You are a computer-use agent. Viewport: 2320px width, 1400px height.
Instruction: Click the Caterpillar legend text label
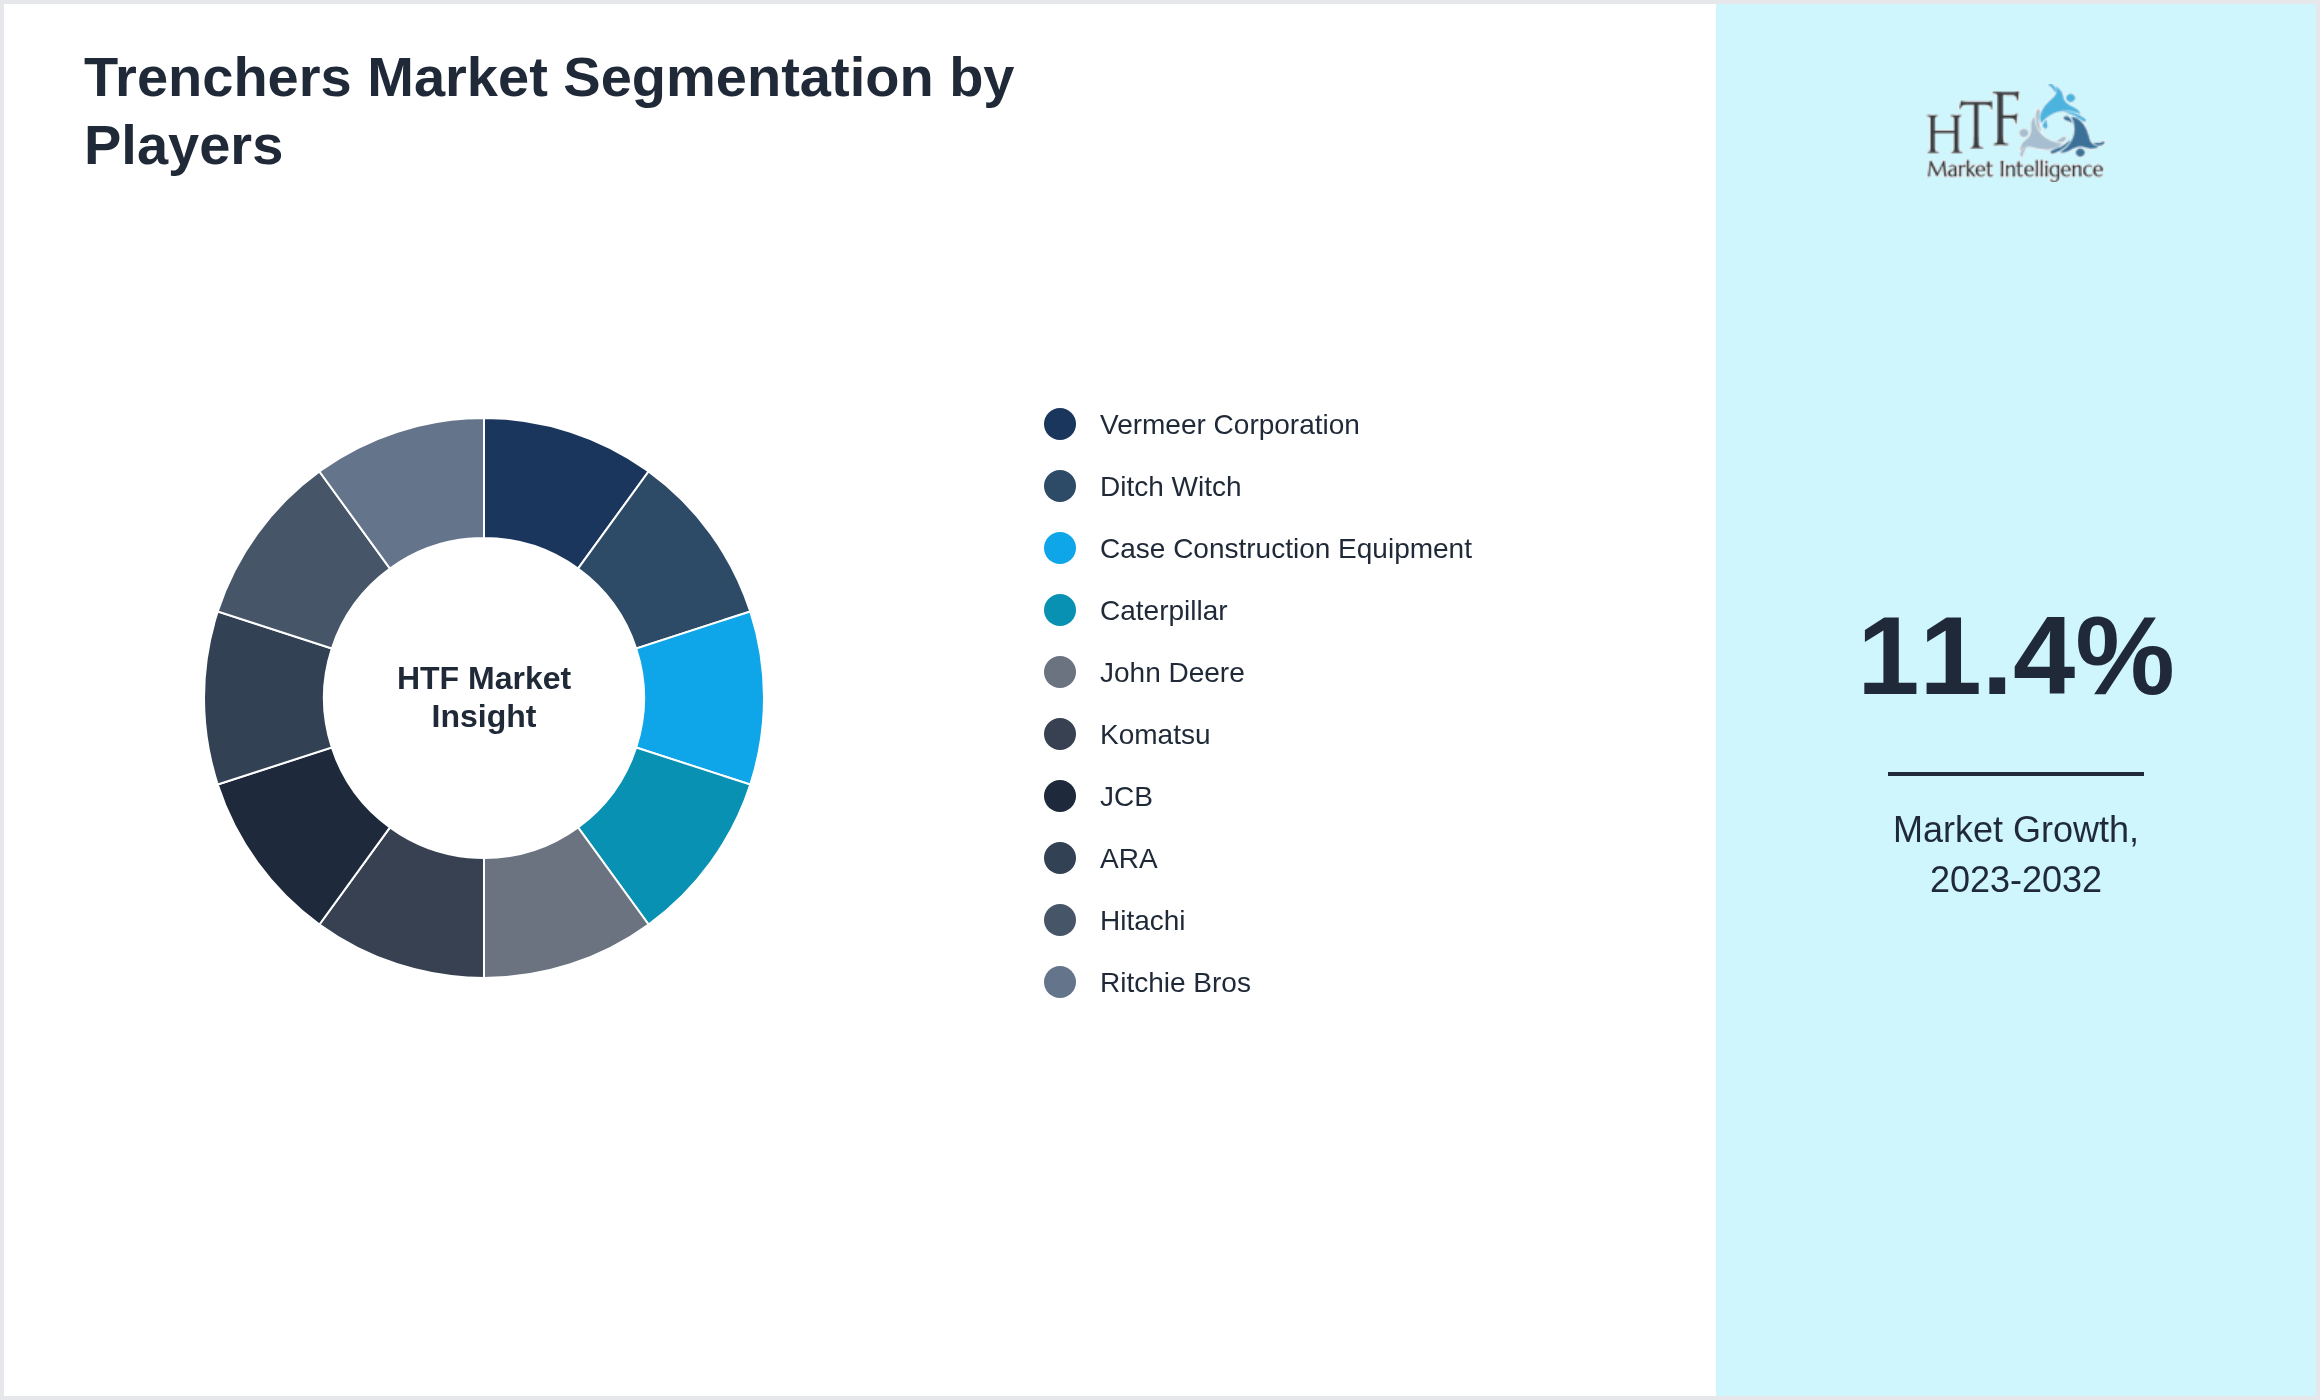click(x=1163, y=610)
